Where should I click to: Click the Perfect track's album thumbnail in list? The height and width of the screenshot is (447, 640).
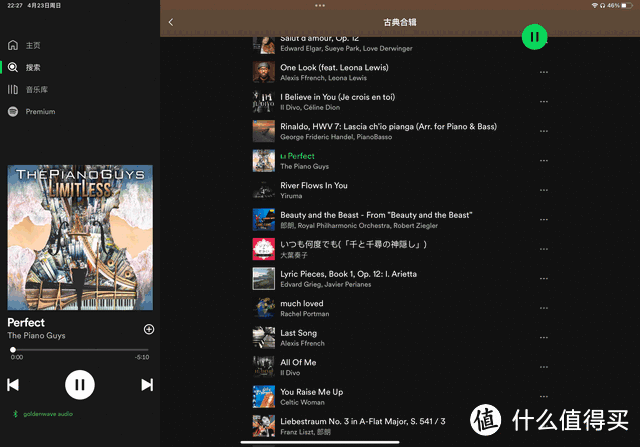point(264,160)
